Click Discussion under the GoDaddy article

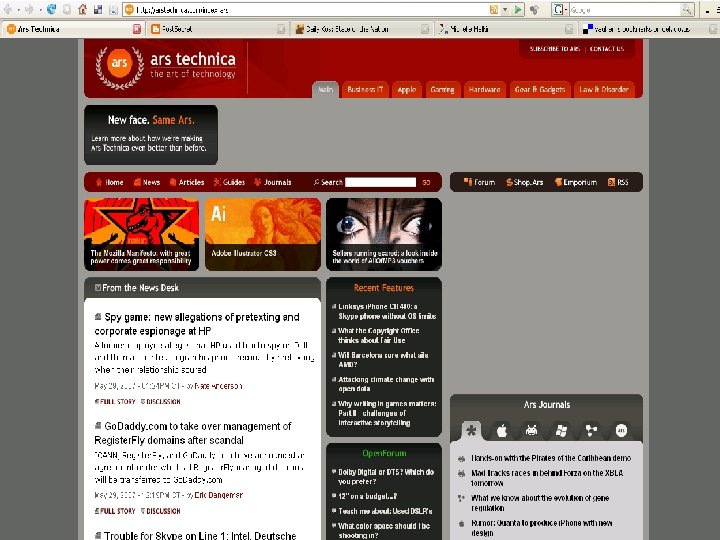160,511
